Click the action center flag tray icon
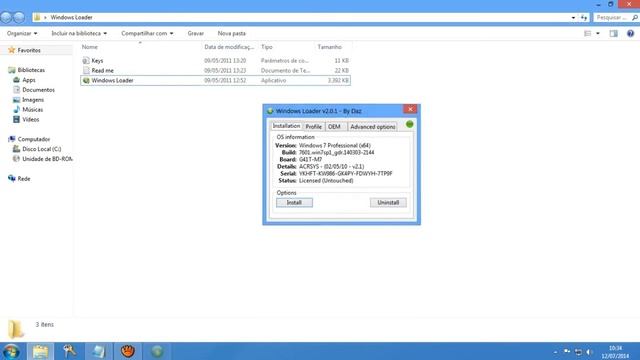This screenshot has width=640, height=360. pos(567,351)
